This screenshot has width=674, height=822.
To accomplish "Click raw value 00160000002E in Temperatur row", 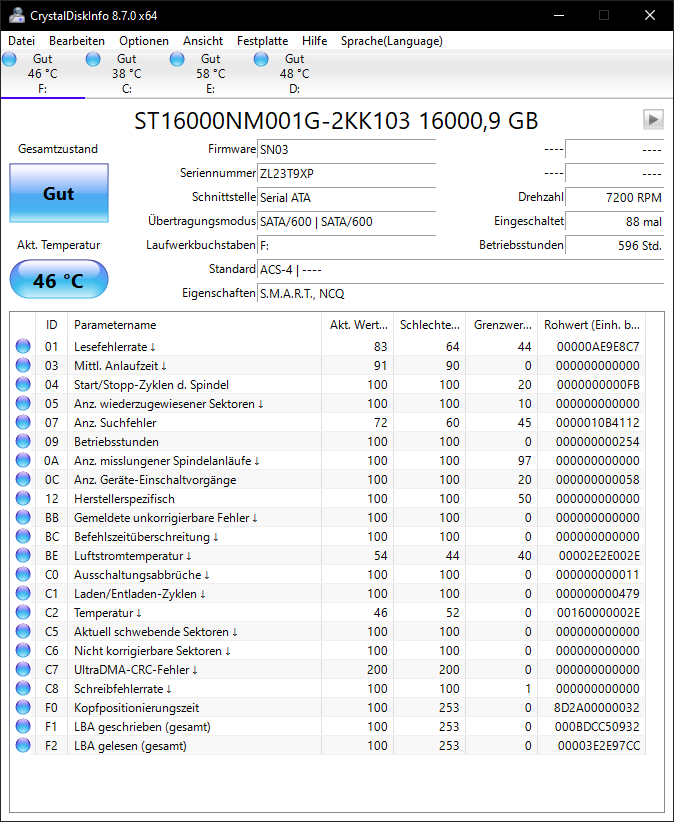I will pos(598,612).
